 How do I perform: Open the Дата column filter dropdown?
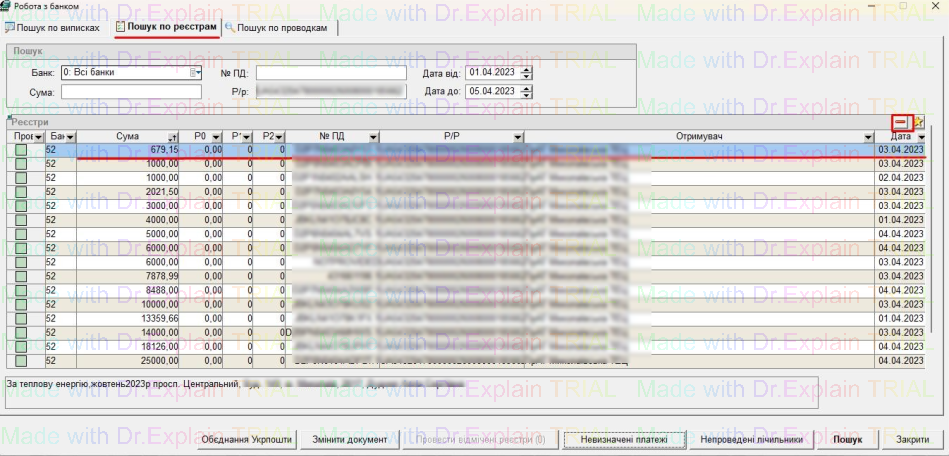coord(921,136)
